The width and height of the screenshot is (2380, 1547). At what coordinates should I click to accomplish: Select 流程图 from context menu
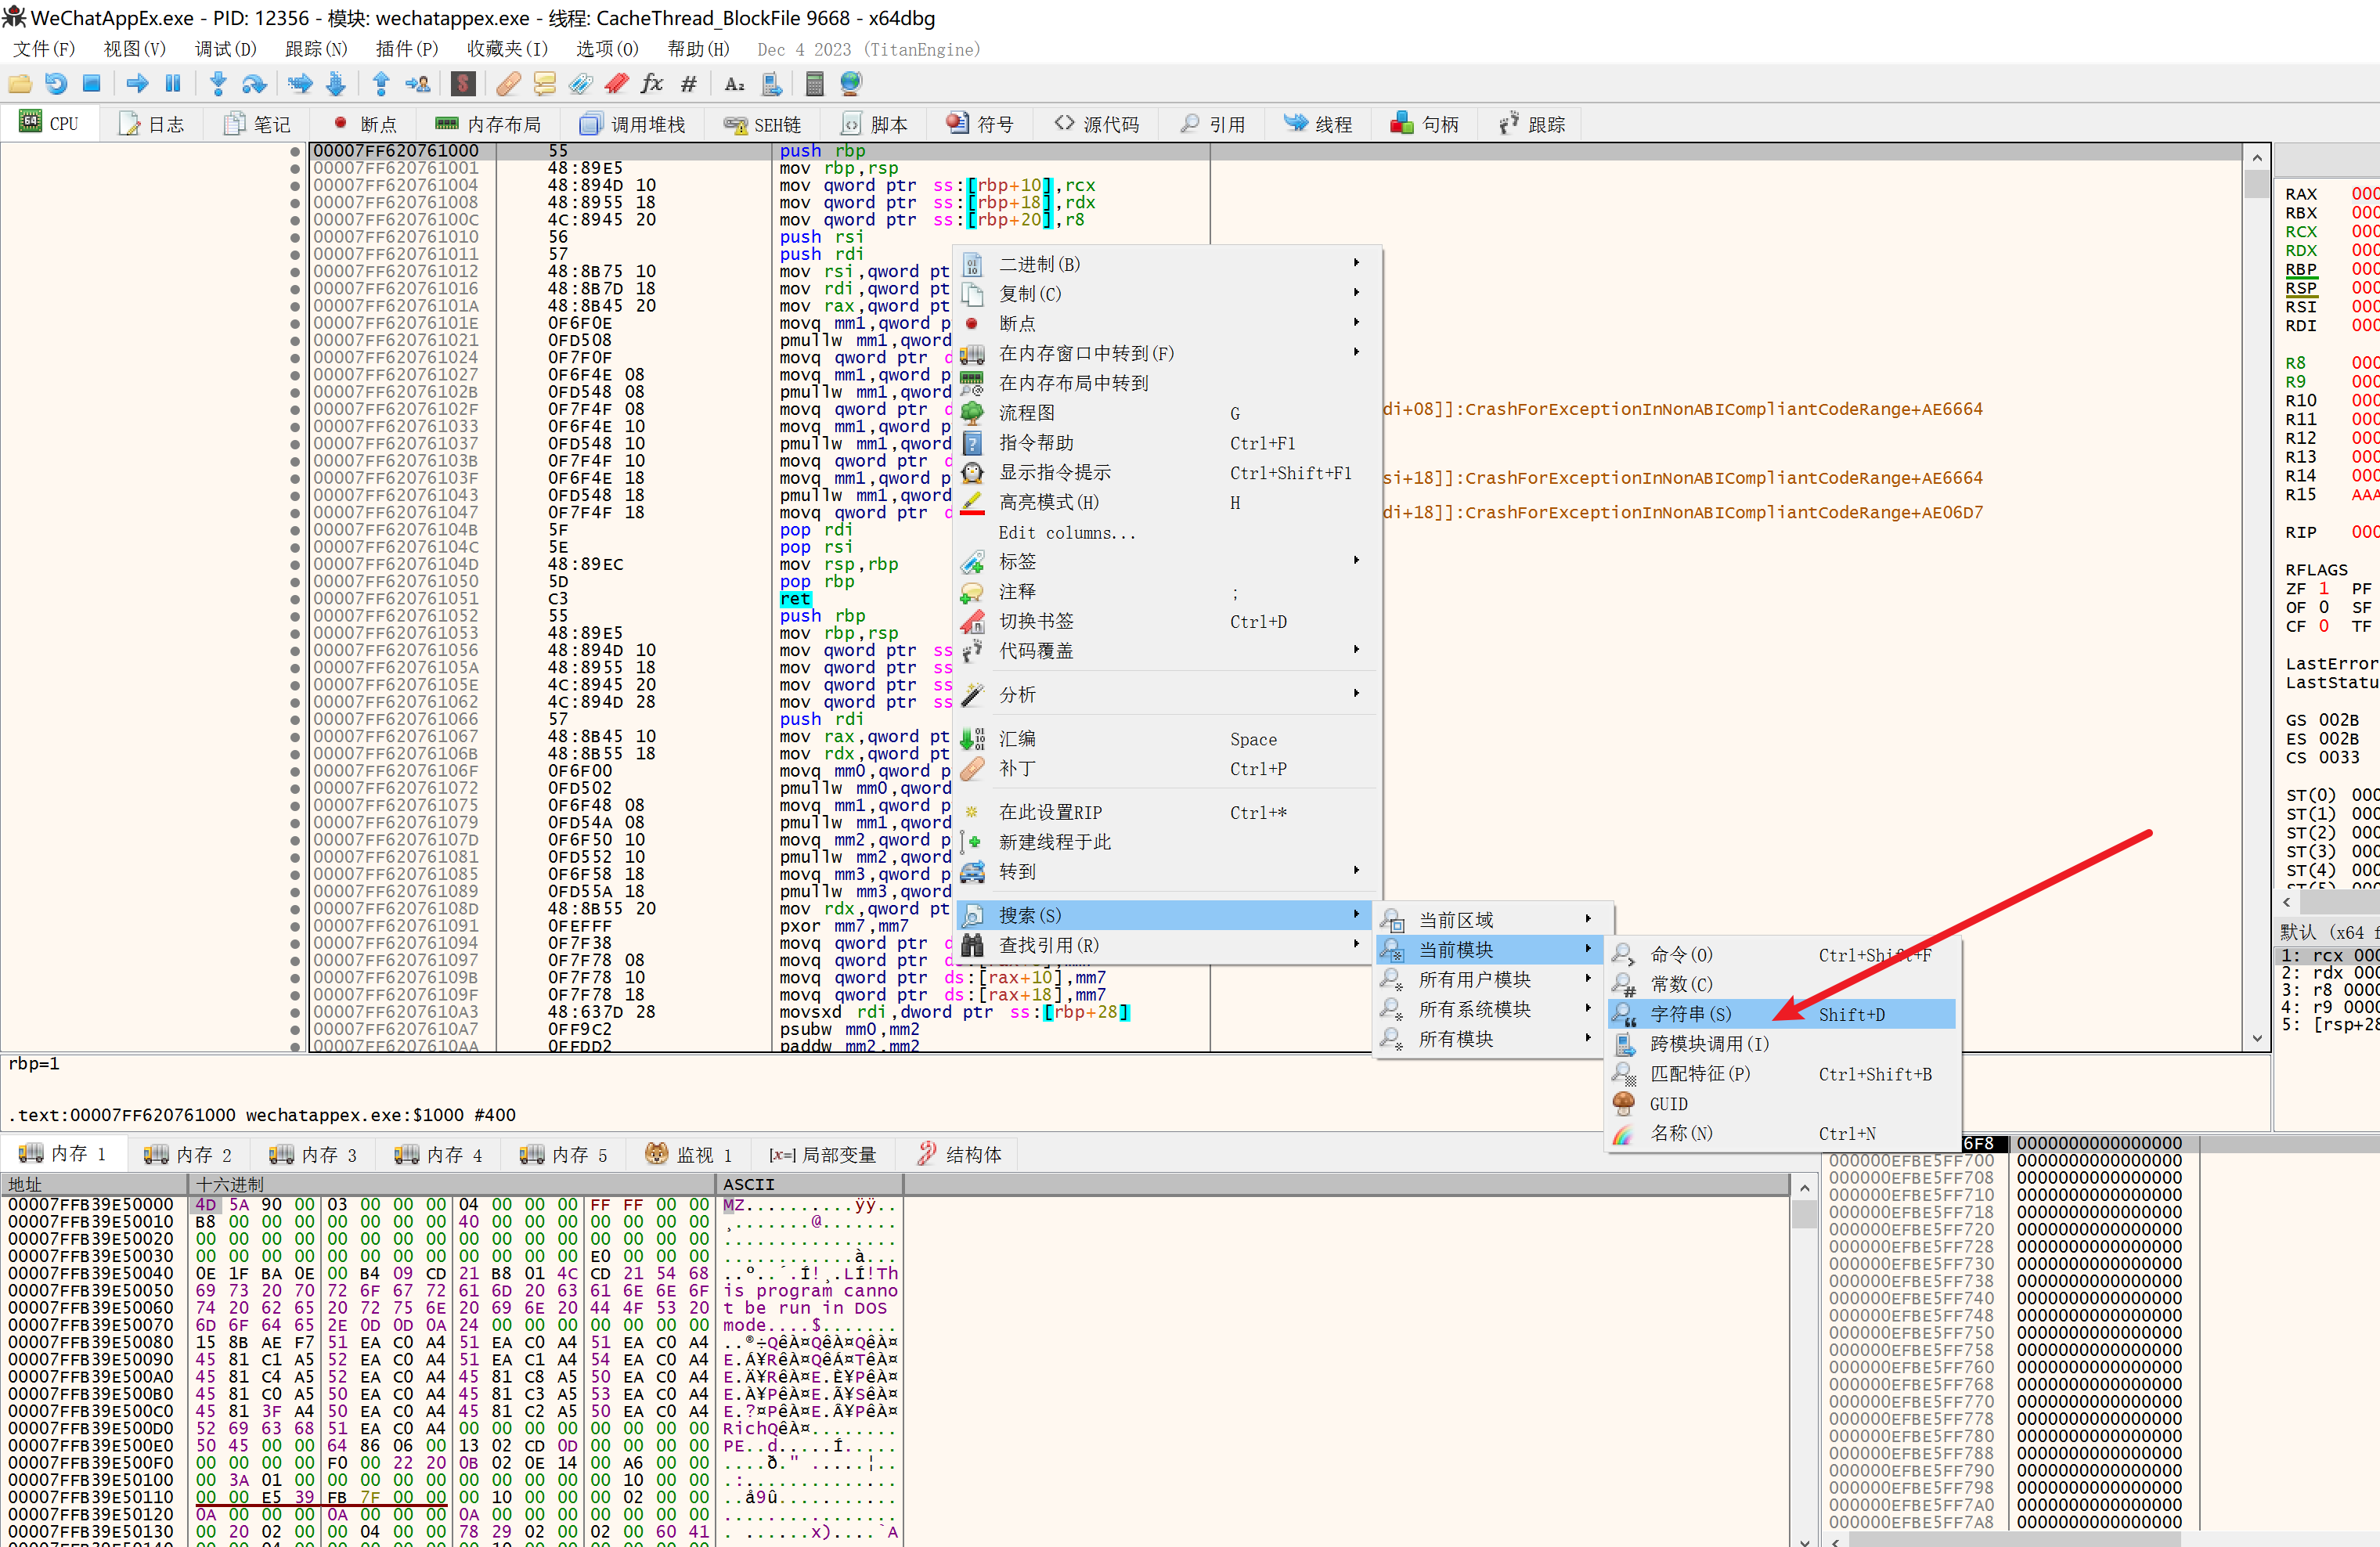coord(1166,413)
